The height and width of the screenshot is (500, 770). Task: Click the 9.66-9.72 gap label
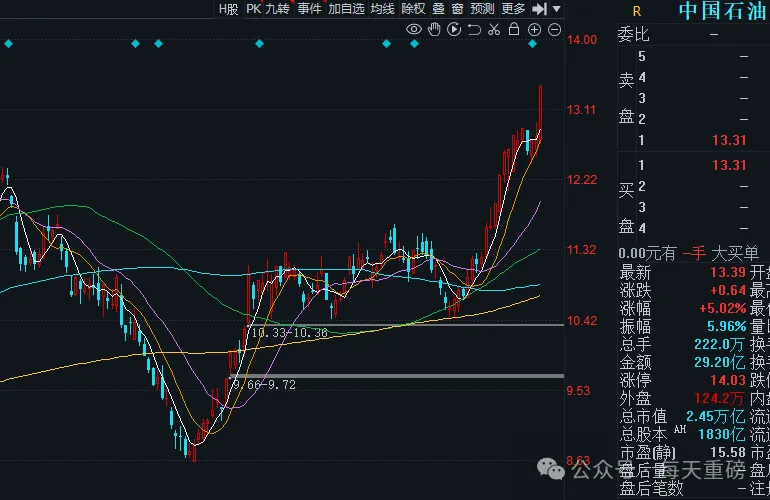(264, 385)
